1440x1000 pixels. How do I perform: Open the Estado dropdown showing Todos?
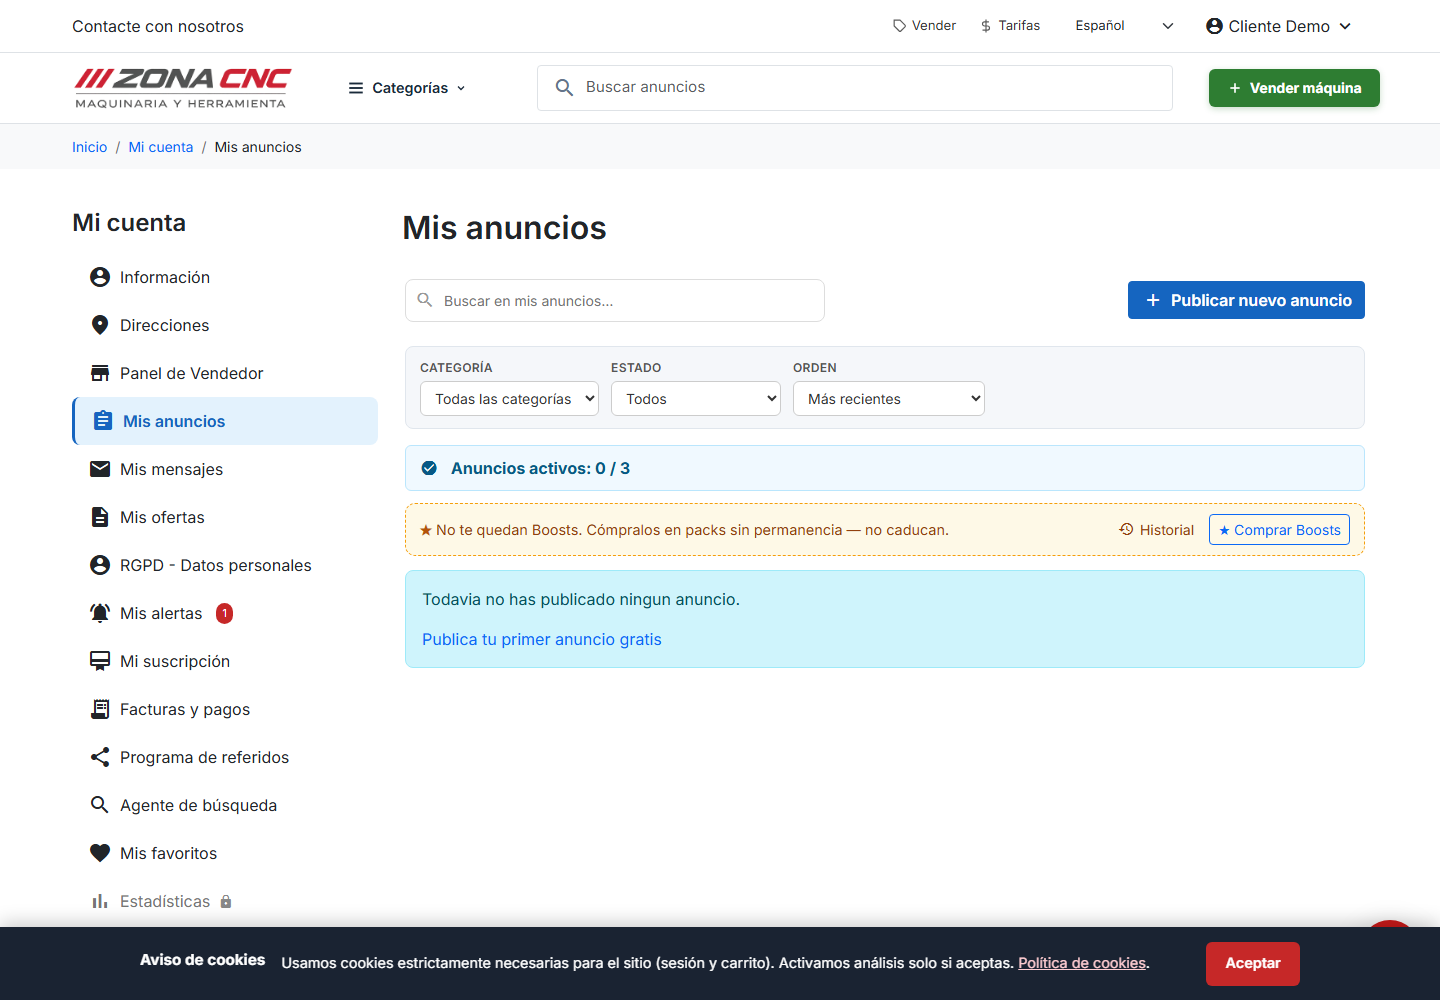(x=696, y=398)
